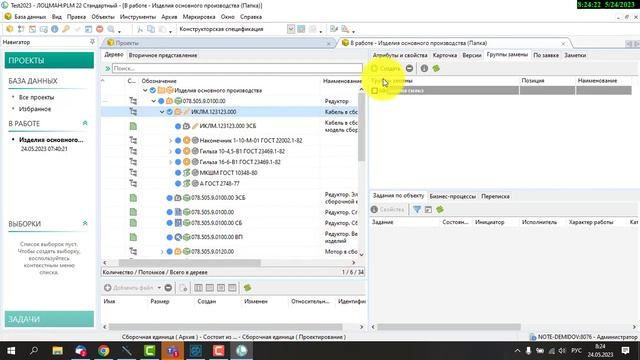
Task: Click the Windows Start button
Action: coord(11,351)
